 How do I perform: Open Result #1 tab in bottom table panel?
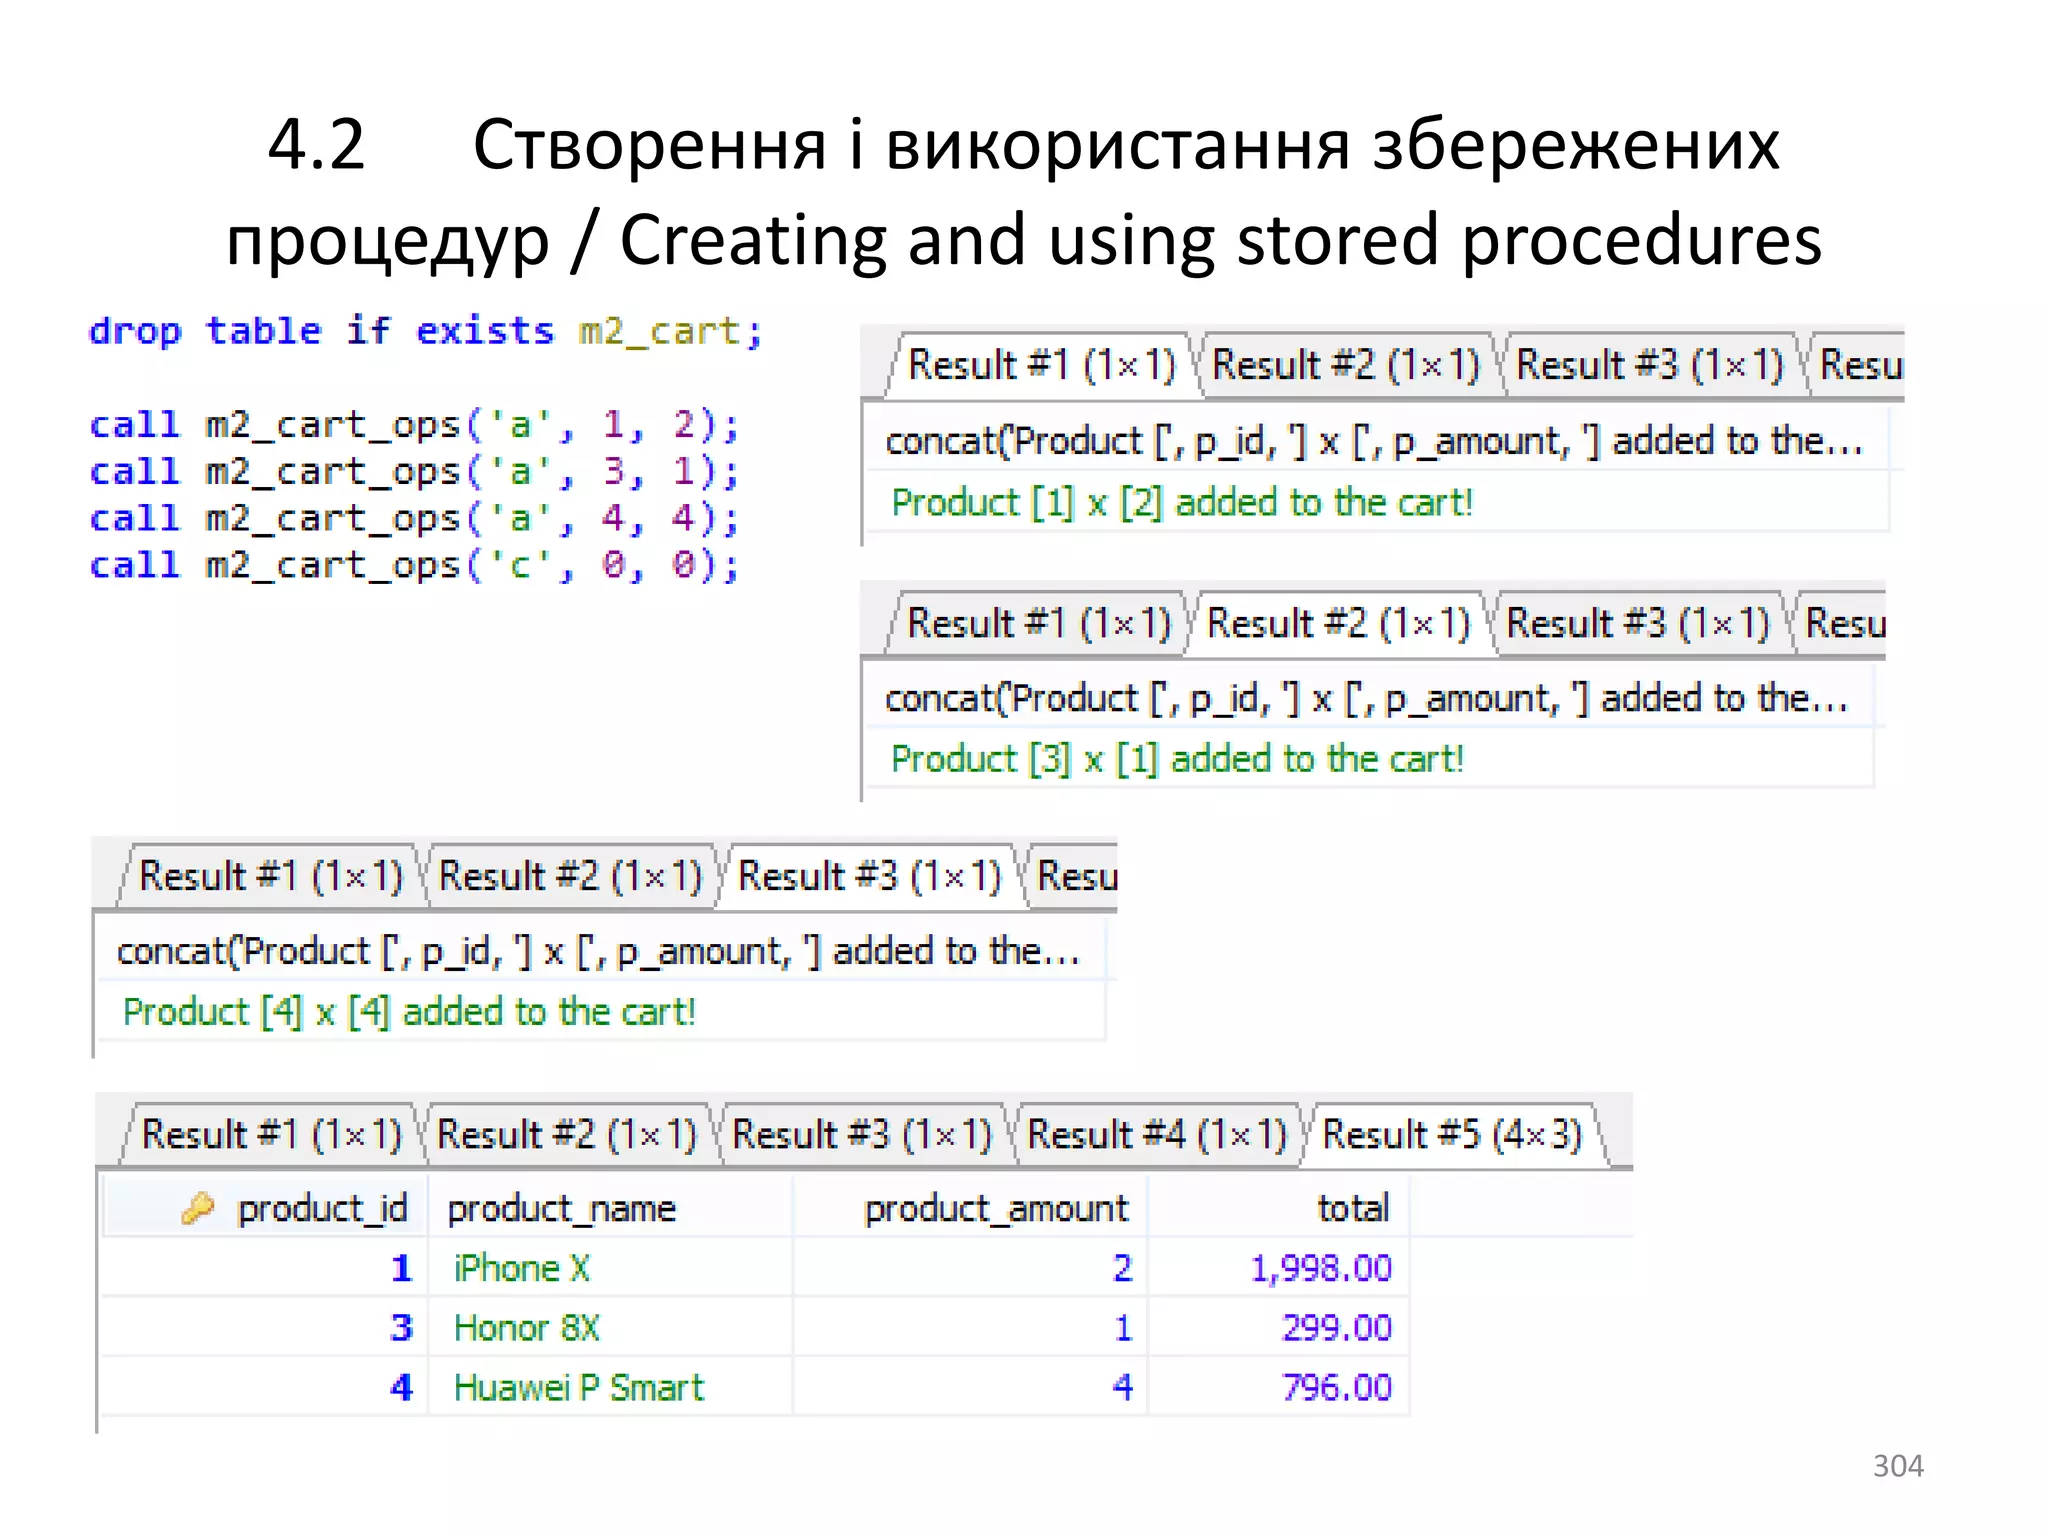270,1135
